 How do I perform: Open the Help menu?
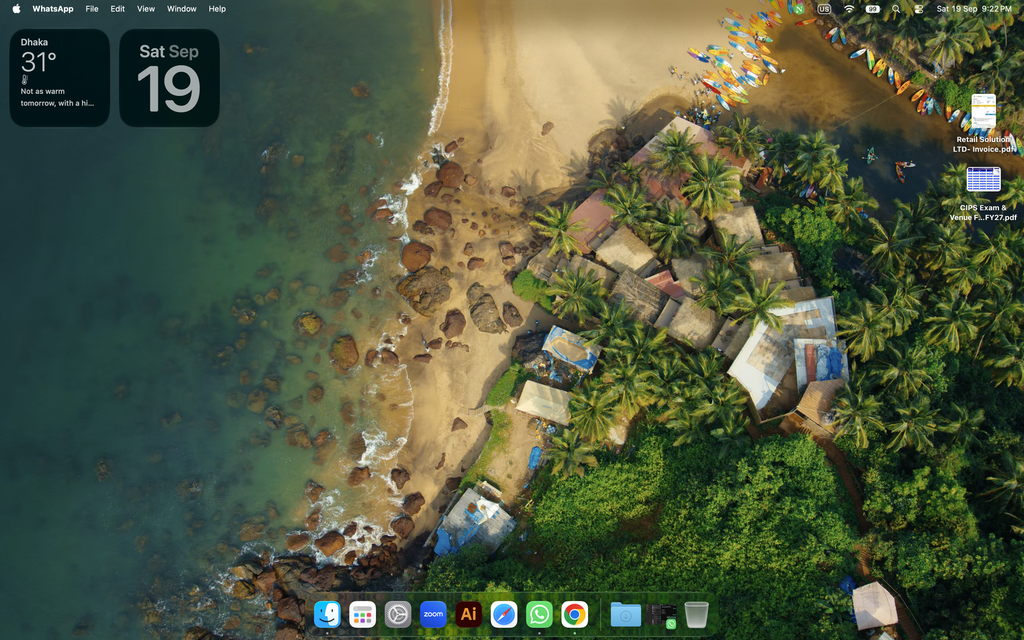point(217,8)
